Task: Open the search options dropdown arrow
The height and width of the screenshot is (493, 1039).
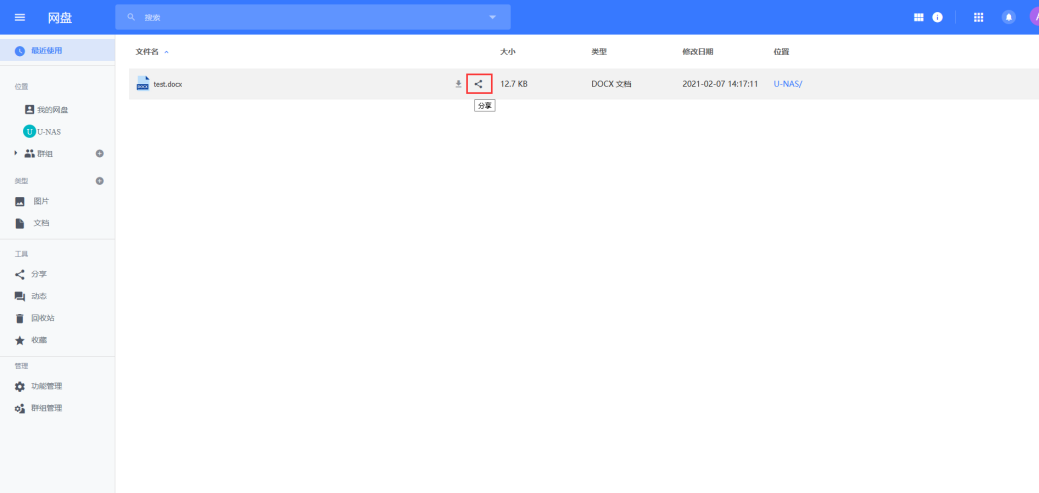Action: click(x=492, y=17)
